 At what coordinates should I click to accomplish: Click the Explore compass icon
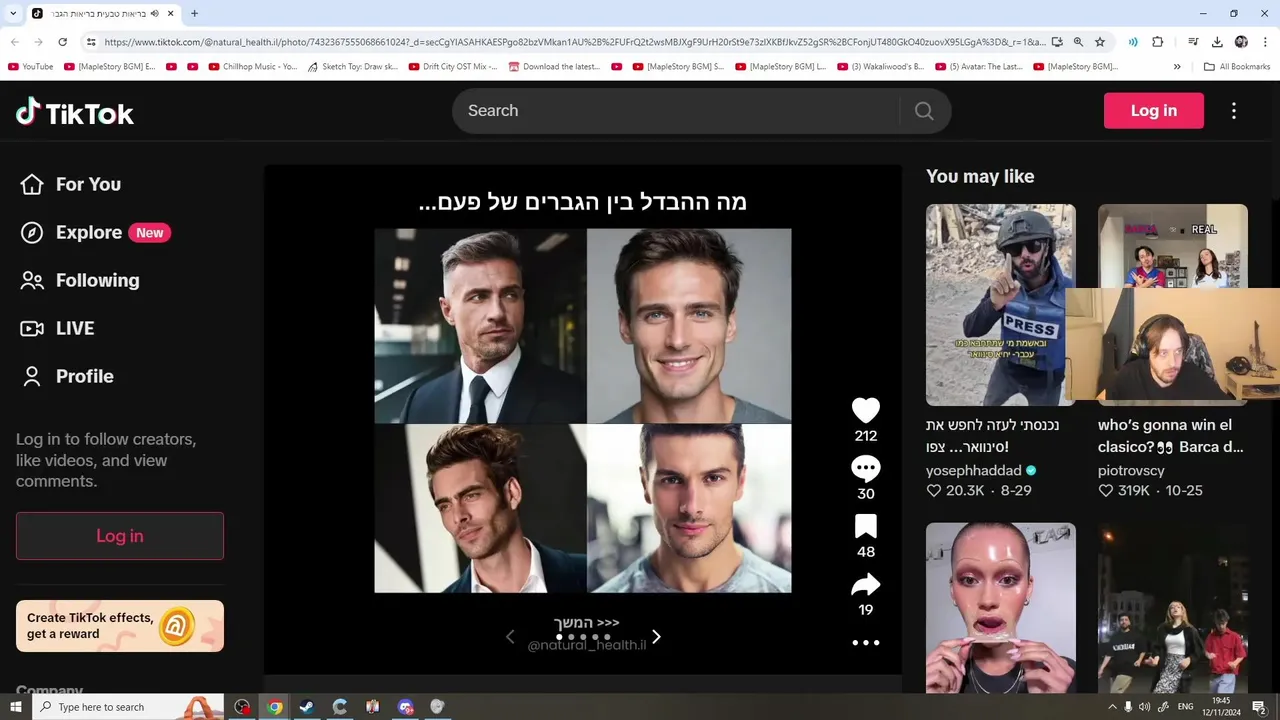[x=32, y=232]
